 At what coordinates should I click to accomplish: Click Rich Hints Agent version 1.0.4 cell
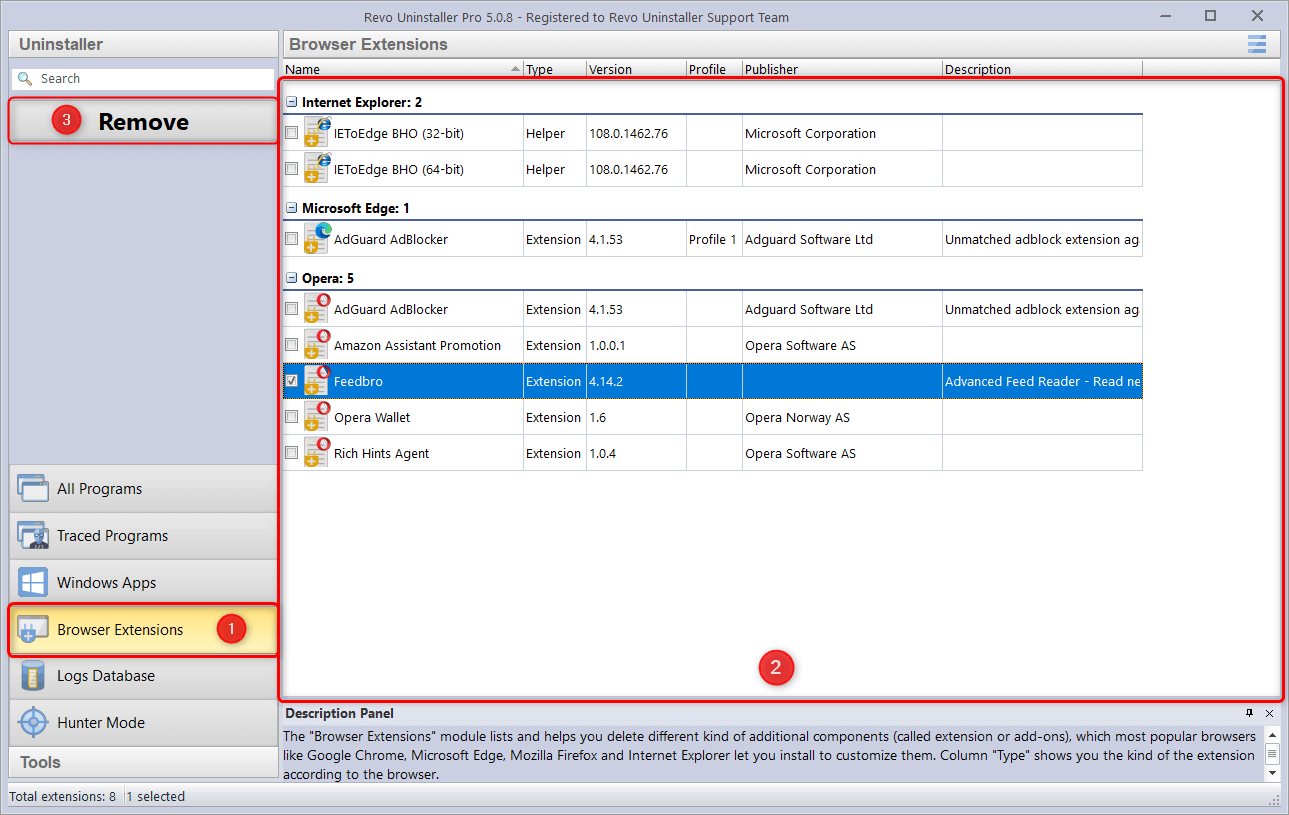tap(636, 453)
